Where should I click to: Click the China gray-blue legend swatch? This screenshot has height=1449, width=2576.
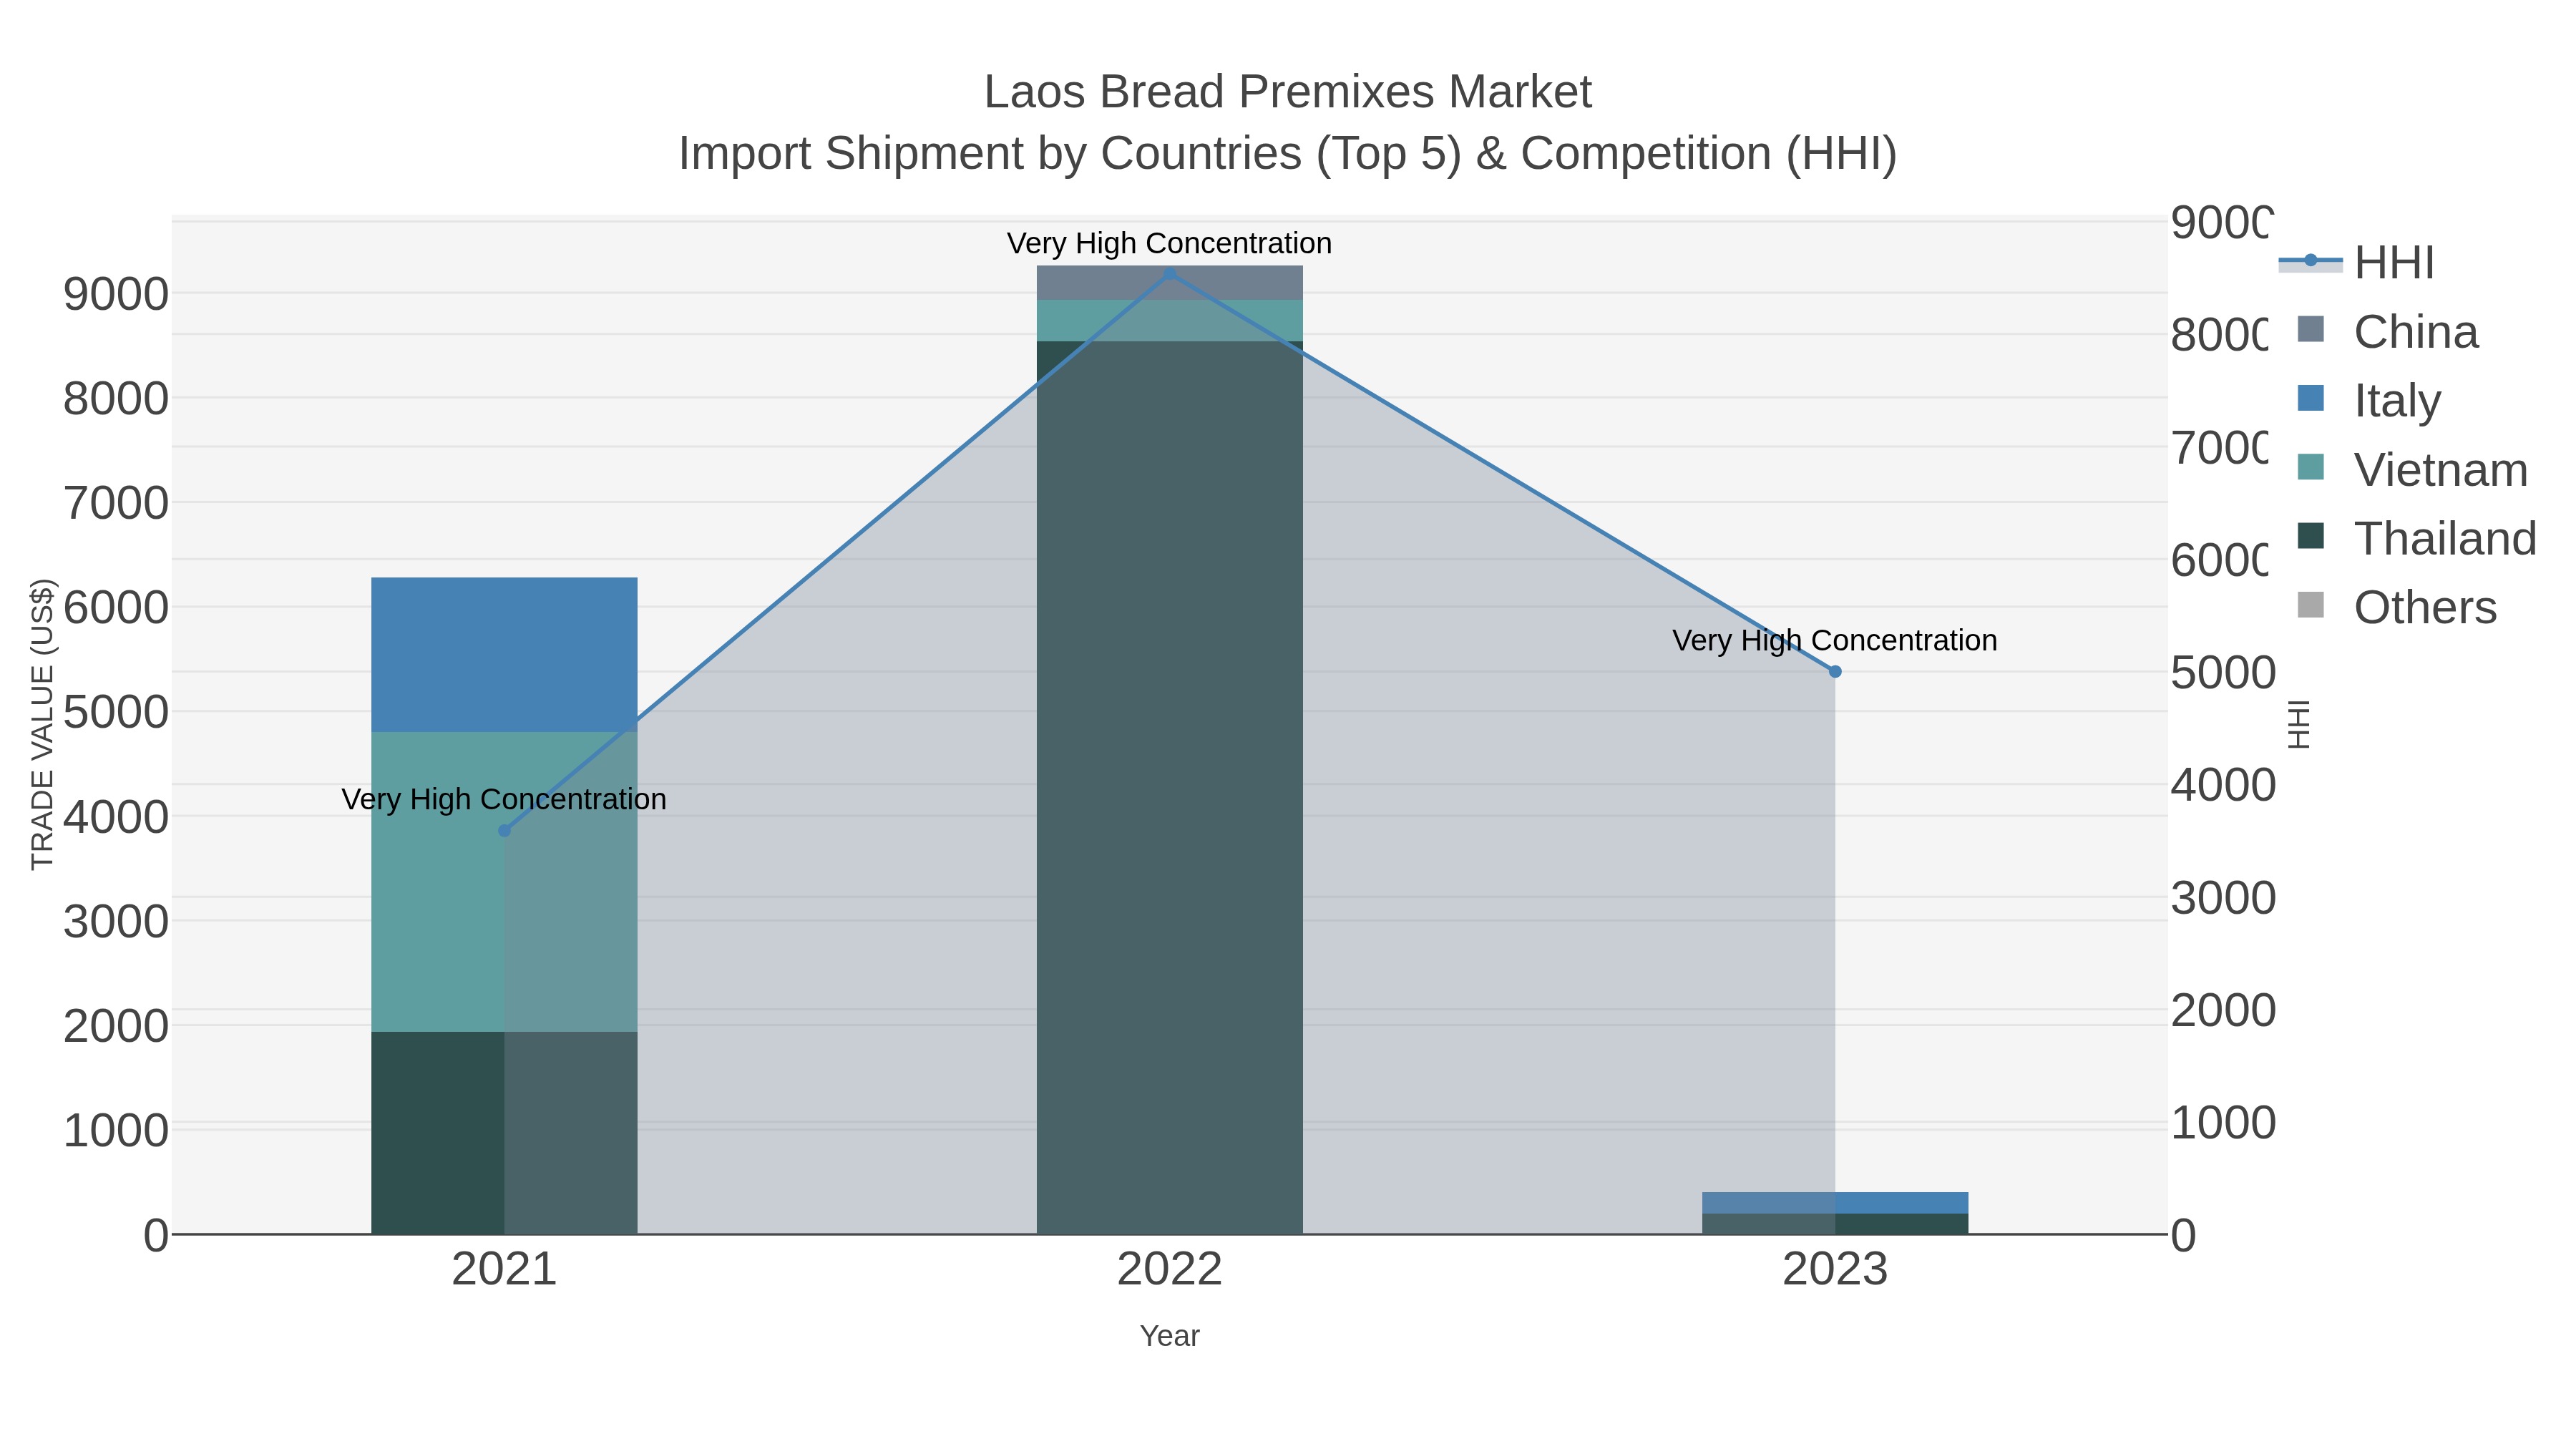(x=2311, y=329)
